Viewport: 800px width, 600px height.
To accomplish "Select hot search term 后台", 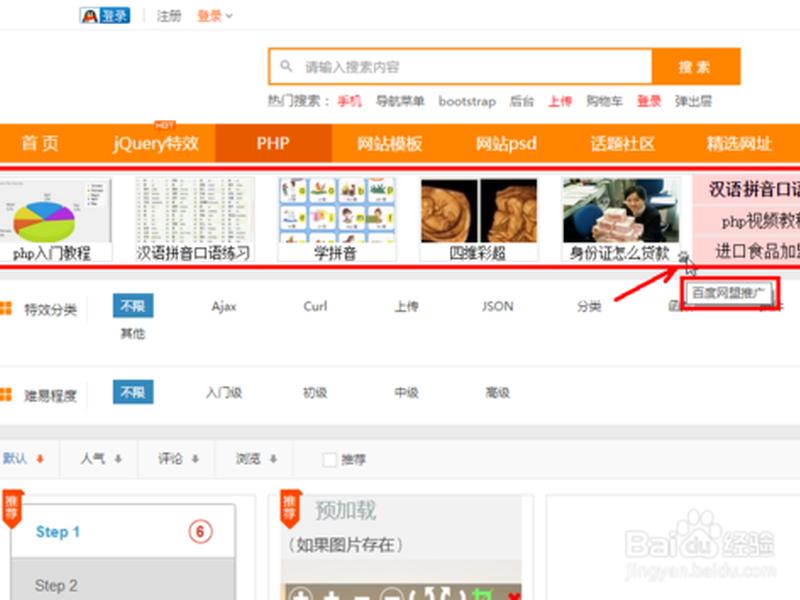I will tap(521, 101).
